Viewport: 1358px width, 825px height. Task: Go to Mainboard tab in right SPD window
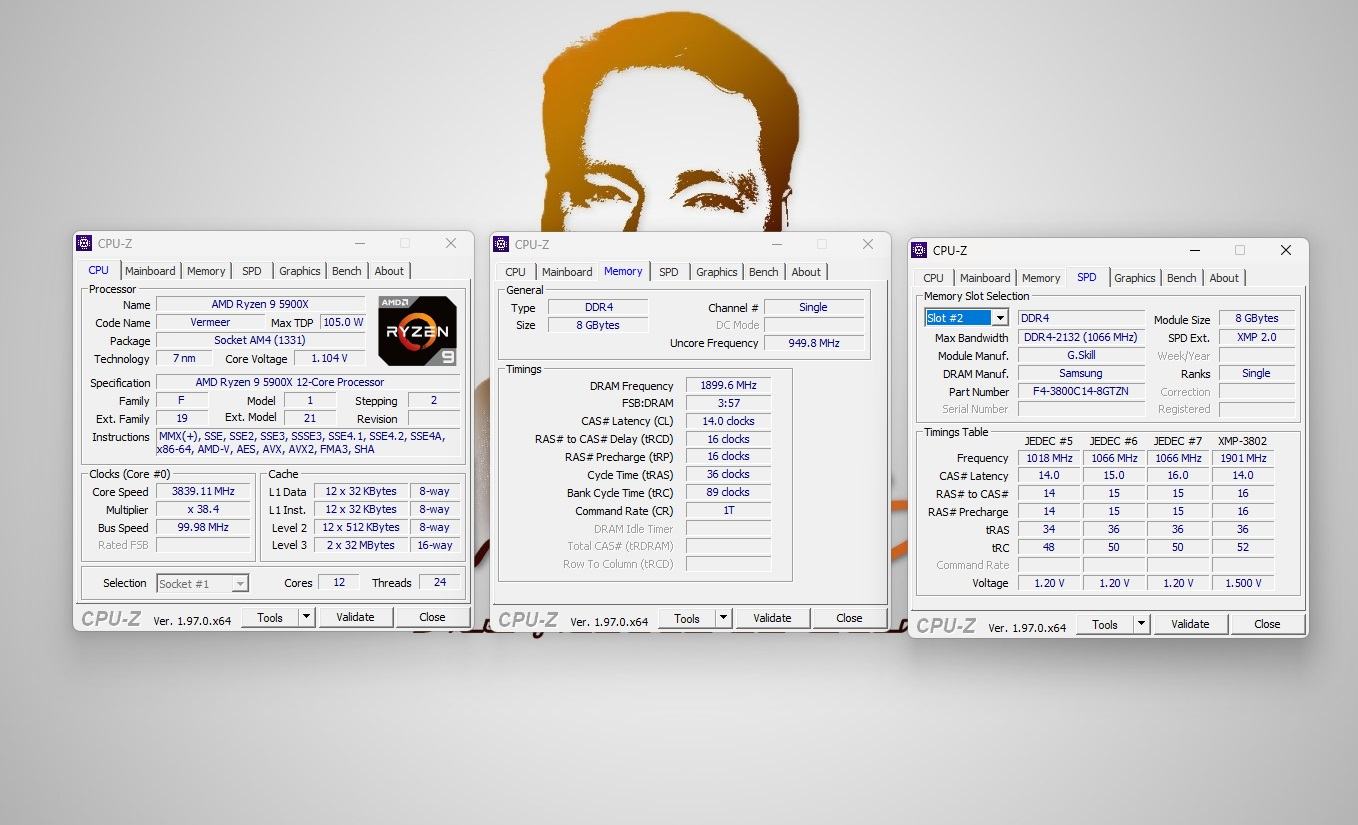coord(985,278)
